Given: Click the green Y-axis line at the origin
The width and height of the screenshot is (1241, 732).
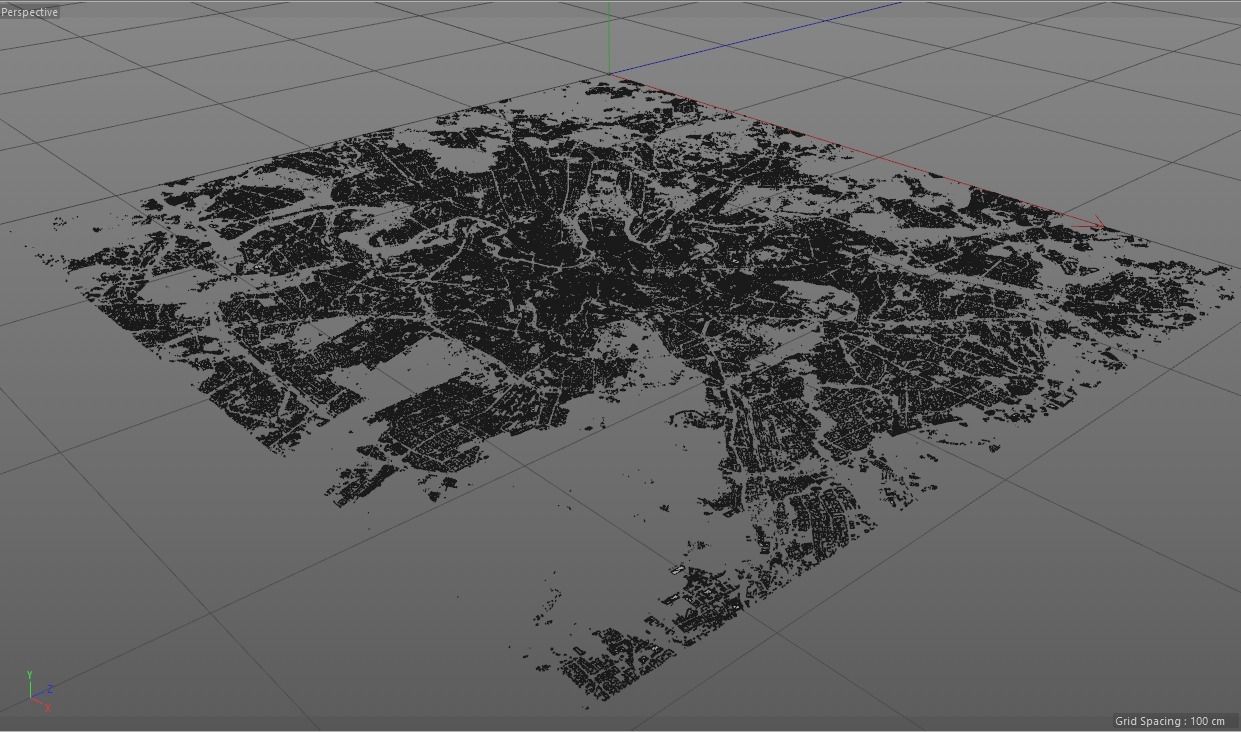Looking at the screenshot, I should click(x=608, y=37).
